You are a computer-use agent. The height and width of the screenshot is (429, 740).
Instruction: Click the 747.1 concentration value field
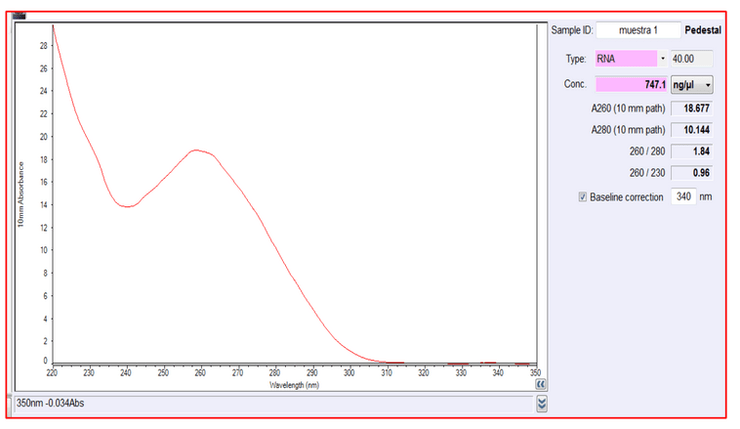click(631, 85)
